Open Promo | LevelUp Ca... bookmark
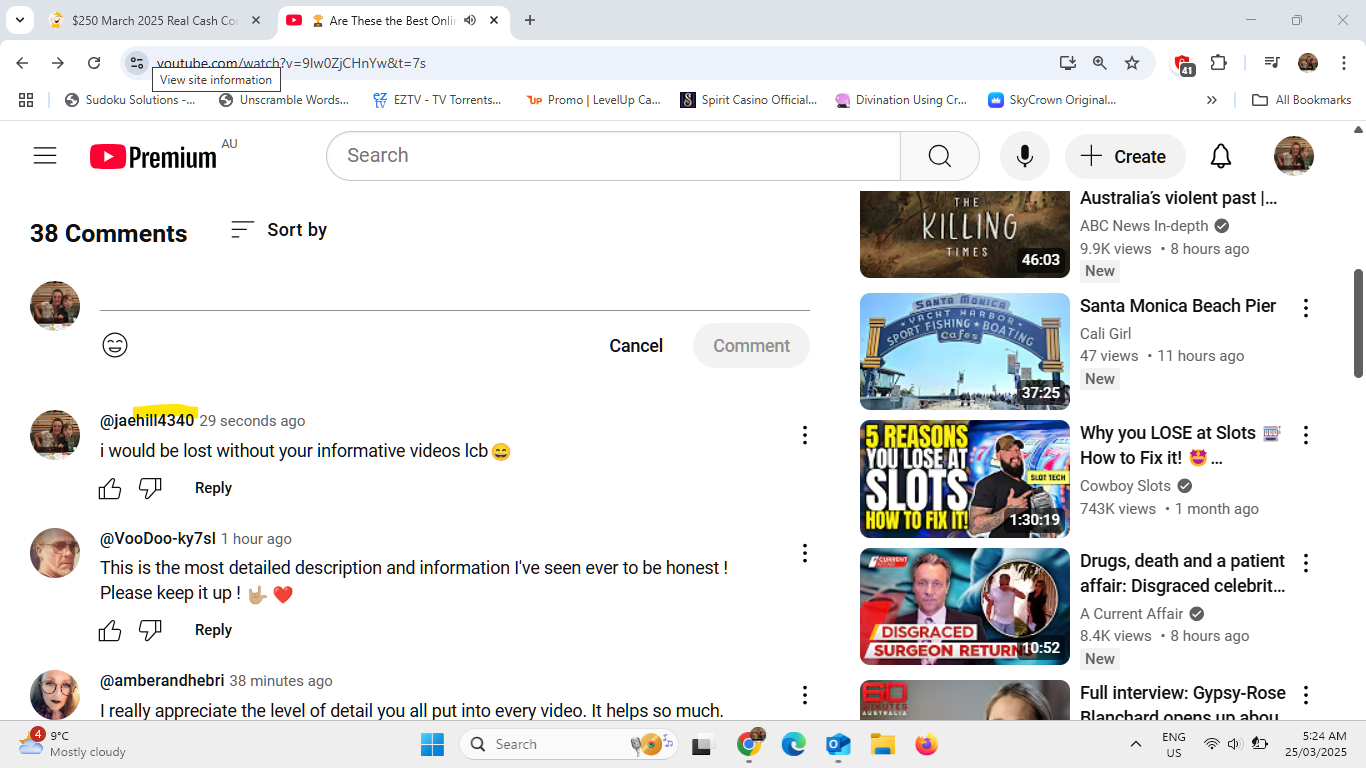1366x768 pixels. [594, 100]
